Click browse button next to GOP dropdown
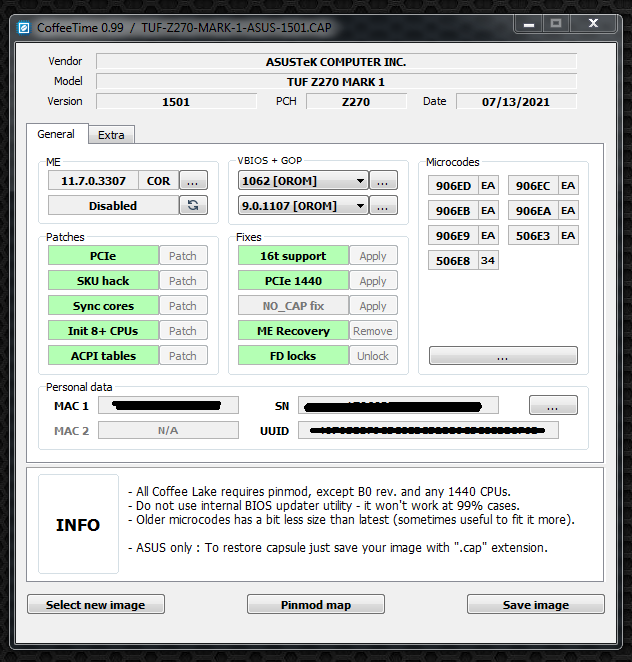632x662 pixels. (x=383, y=205)
